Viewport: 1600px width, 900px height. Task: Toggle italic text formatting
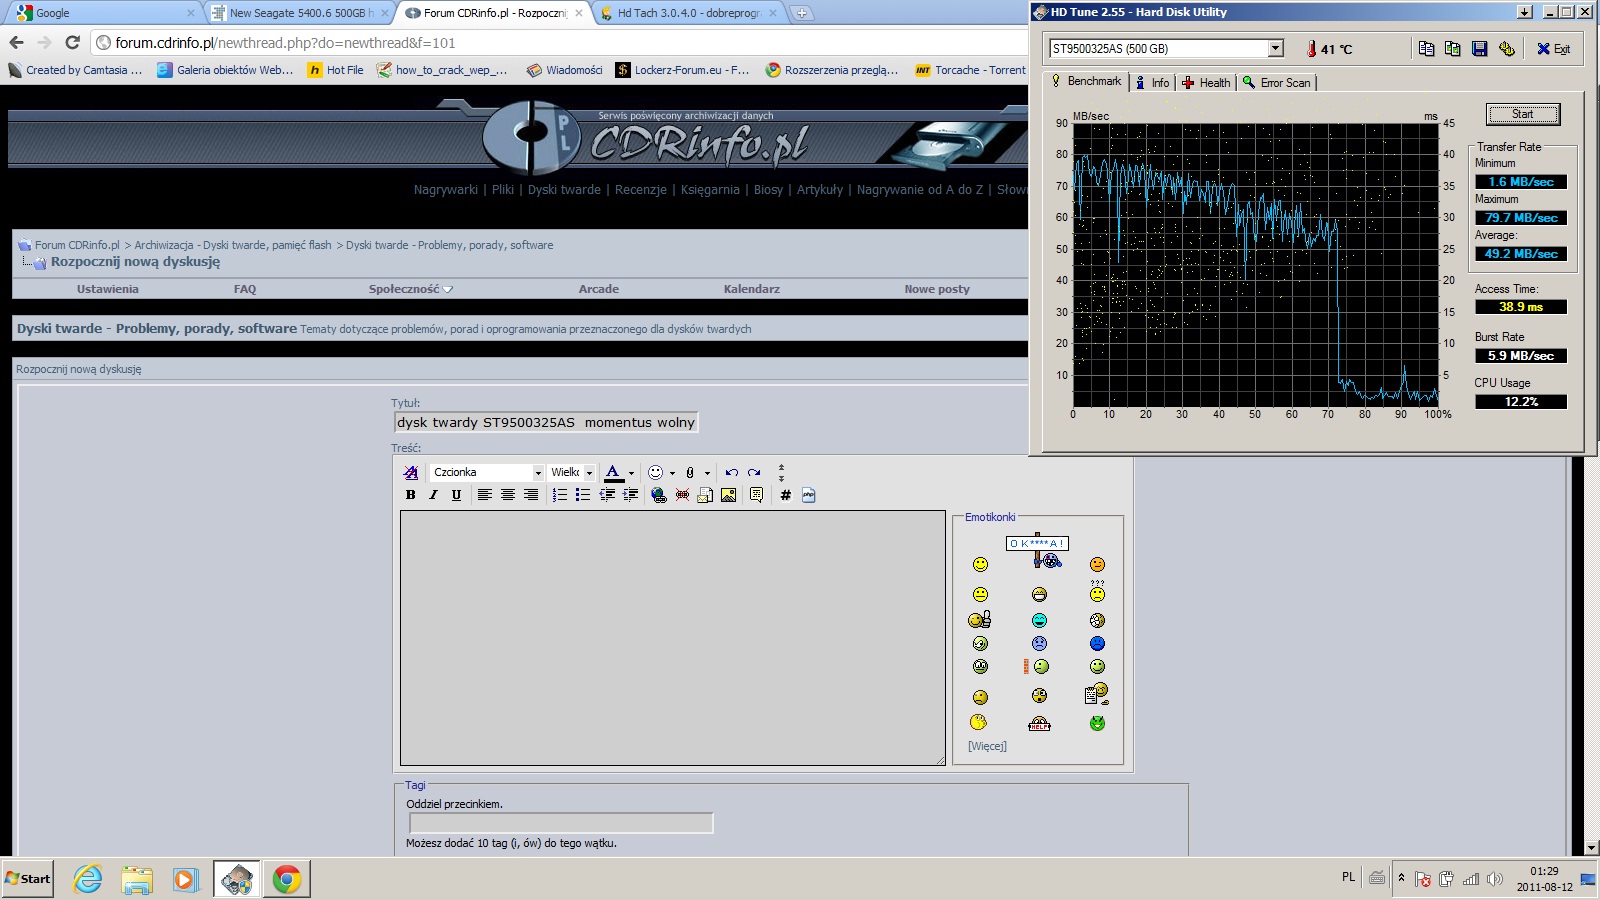point(433,495)
